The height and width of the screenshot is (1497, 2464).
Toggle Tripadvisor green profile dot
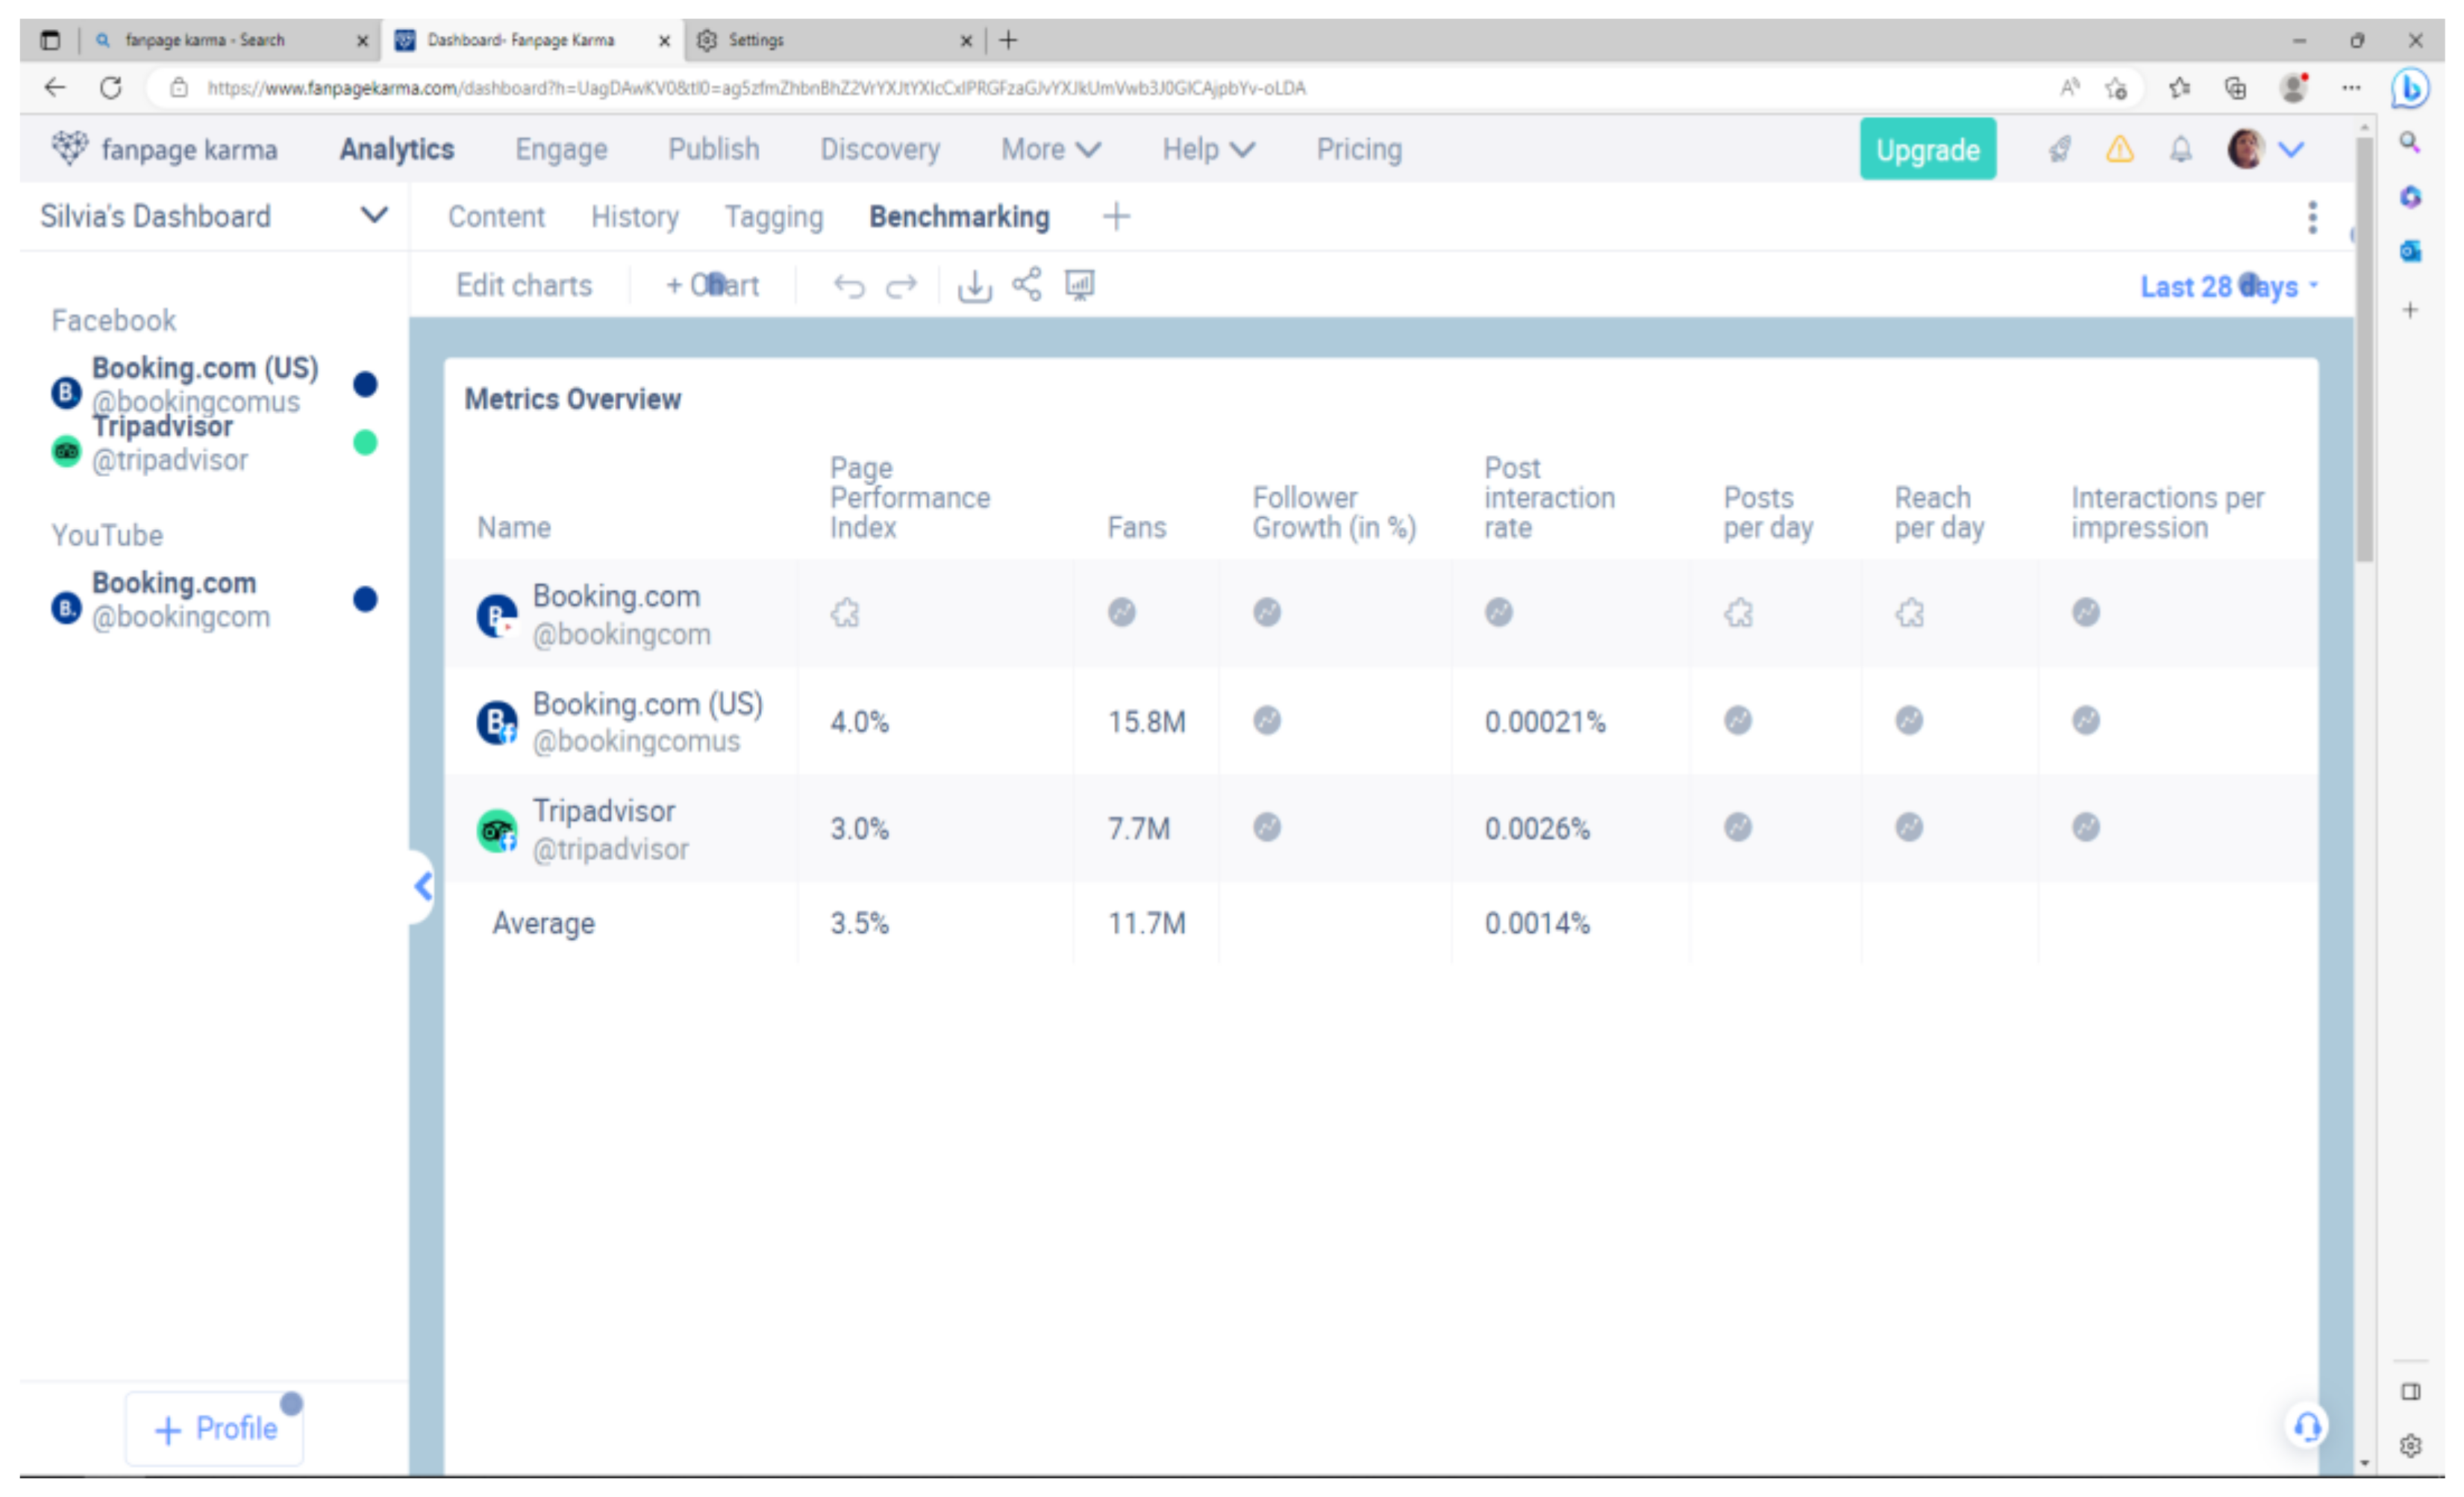[x=365, y=442]
